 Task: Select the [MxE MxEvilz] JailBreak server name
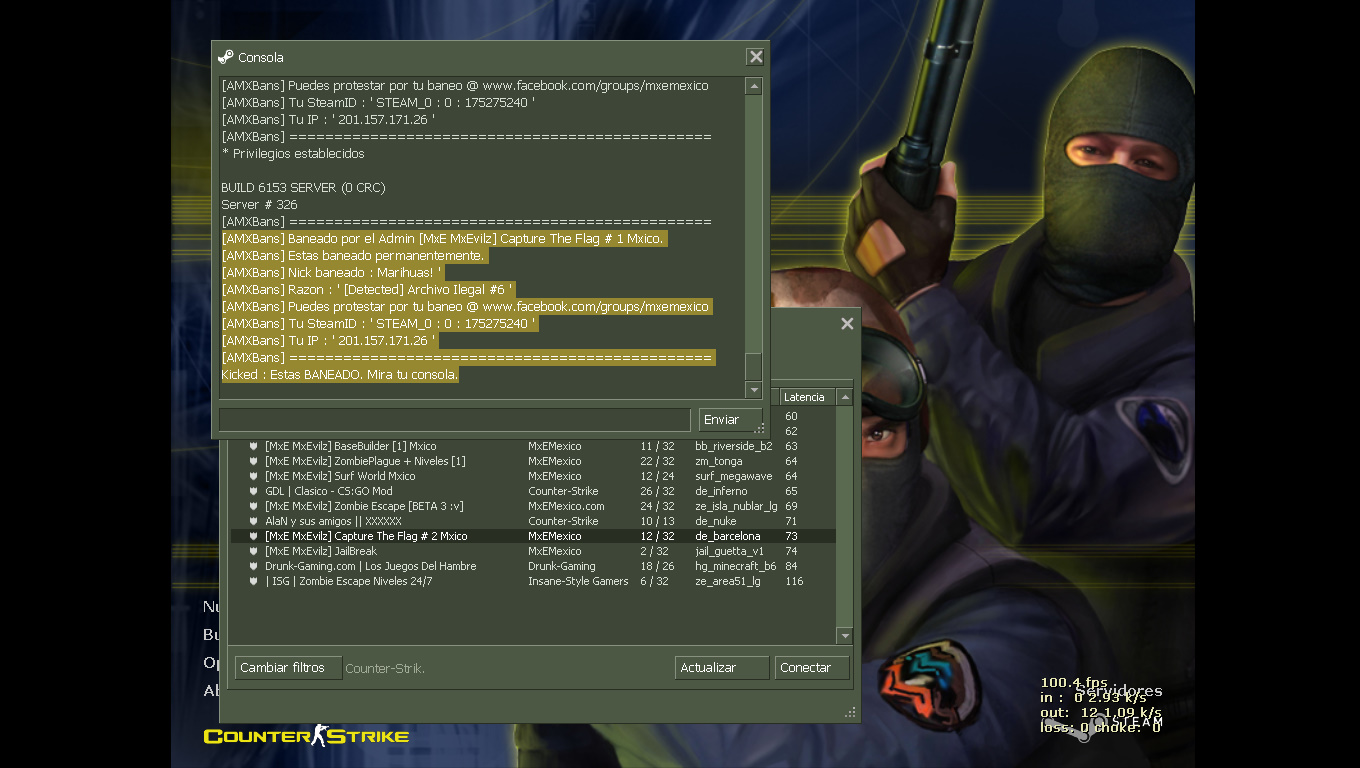[x=321, y=551]
